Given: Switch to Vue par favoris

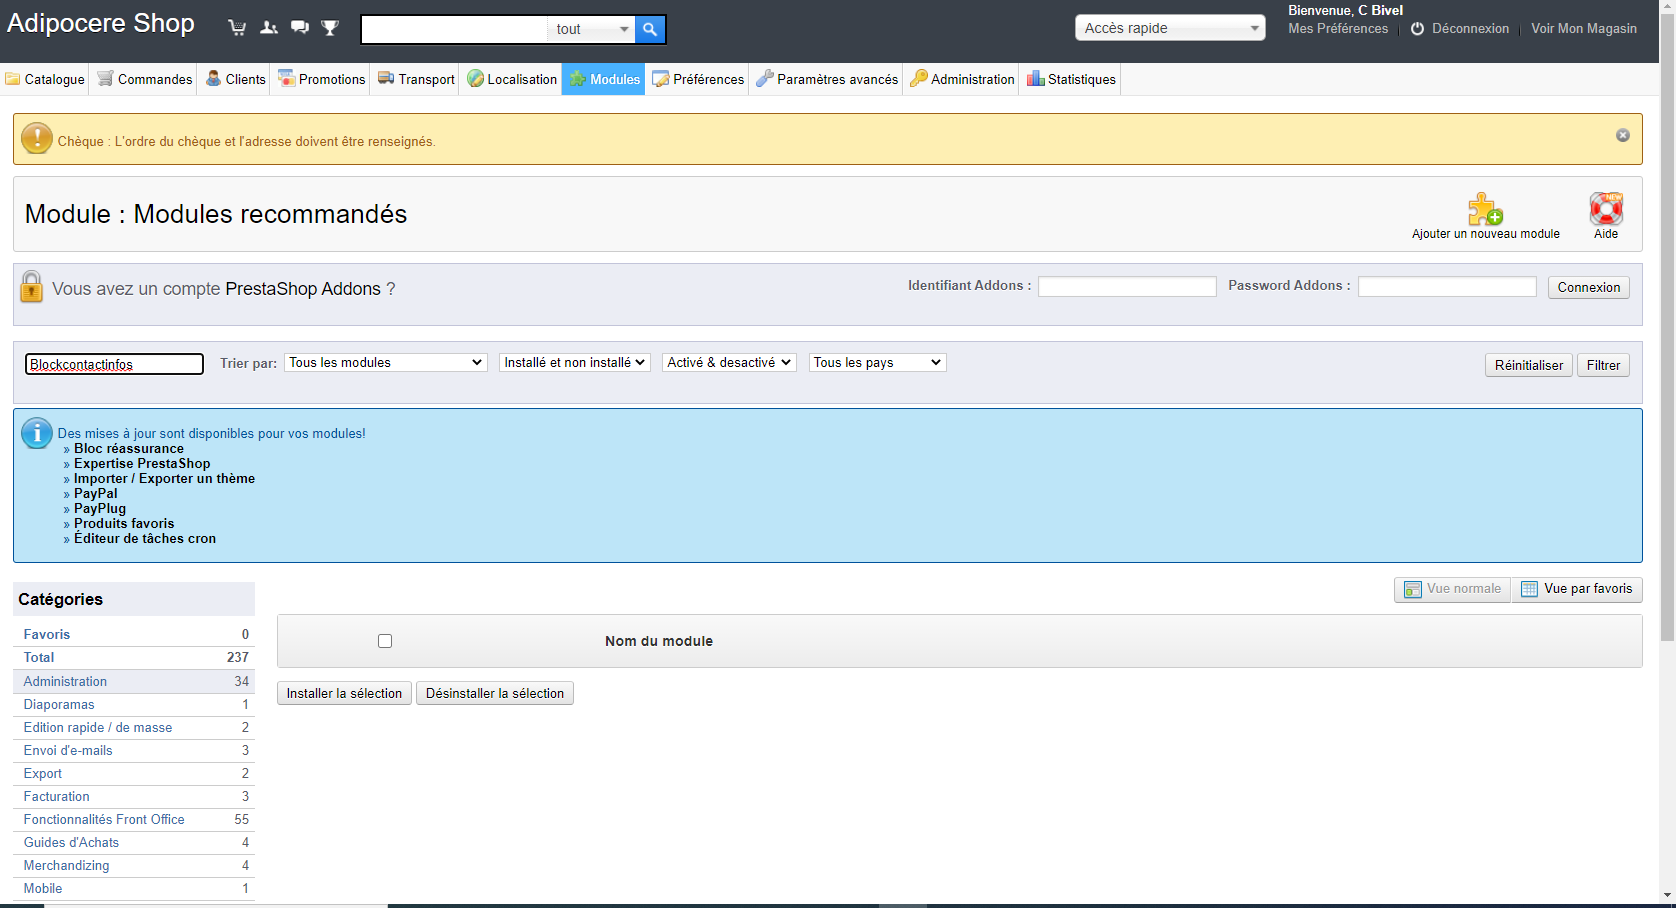Looking at the screenshot, I should pos(1577,589).
